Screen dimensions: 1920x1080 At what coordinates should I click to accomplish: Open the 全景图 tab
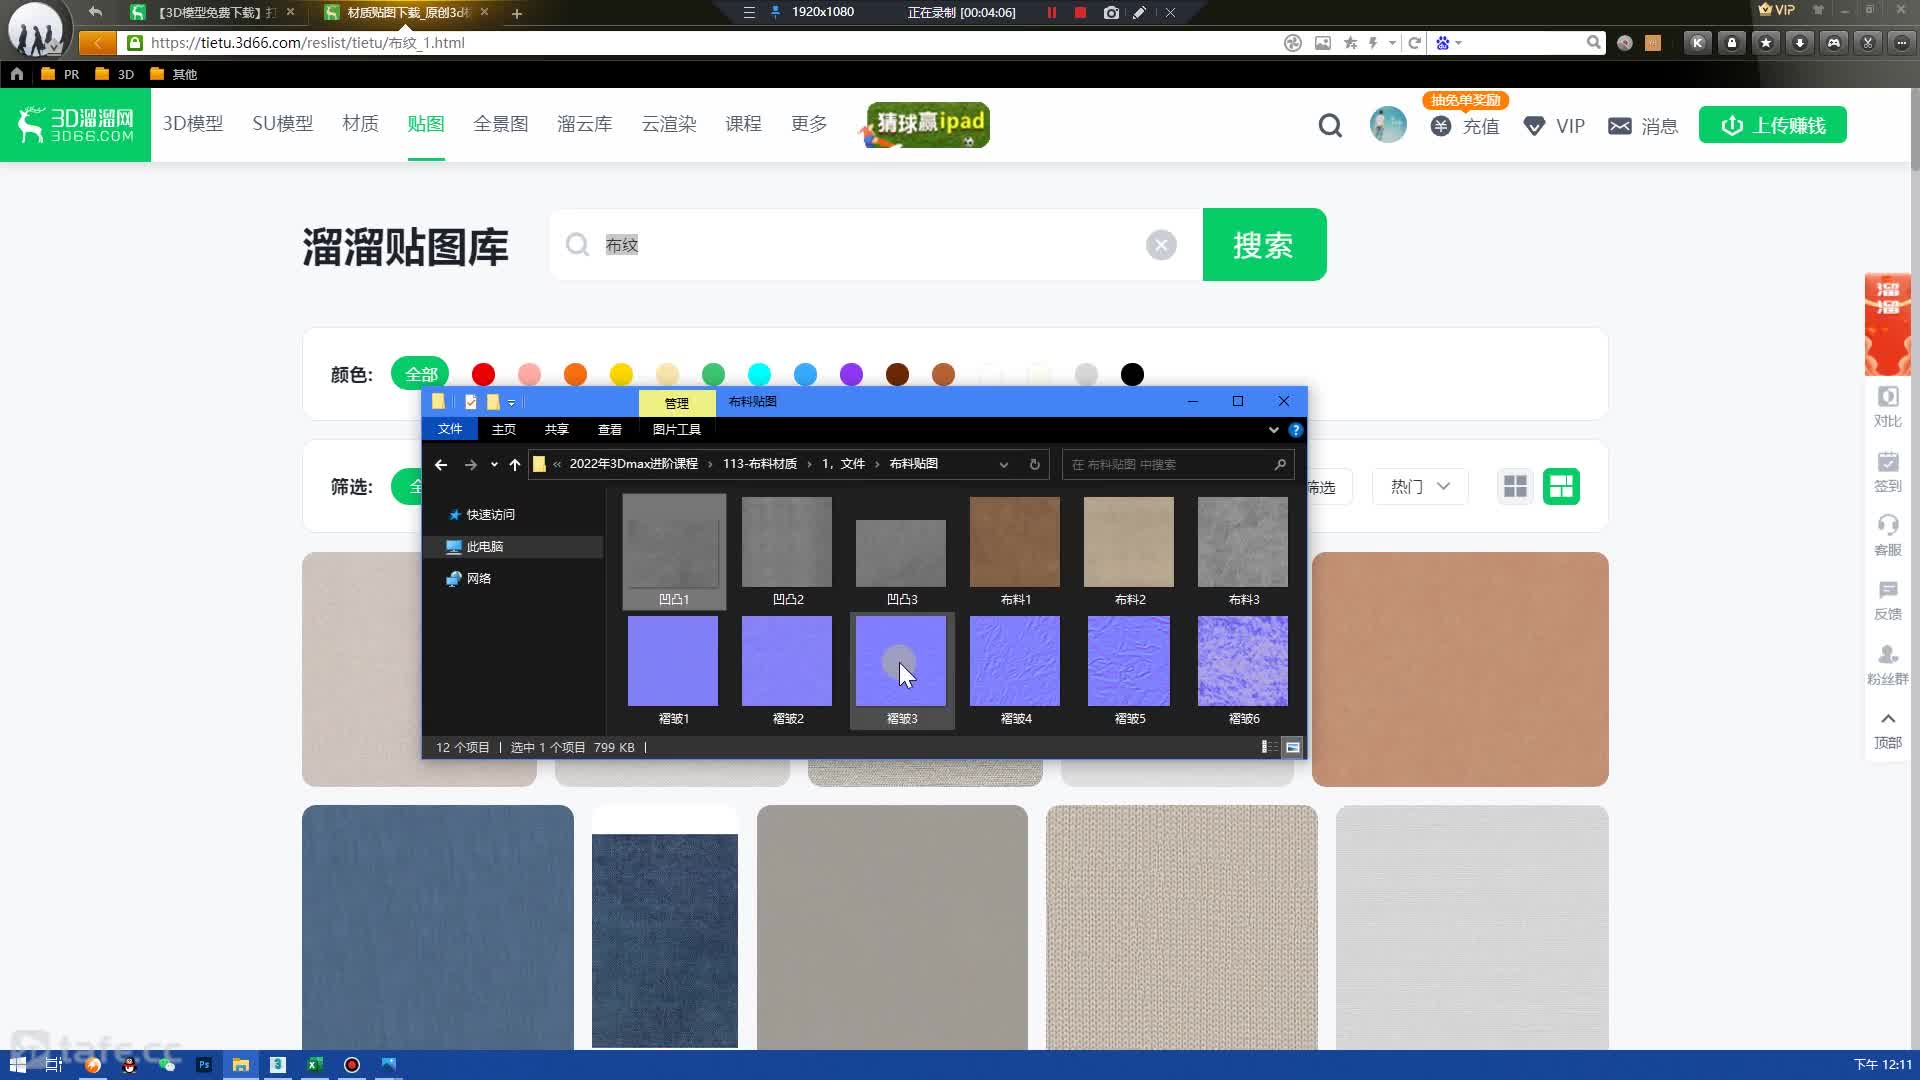click(x=500, y=124)
